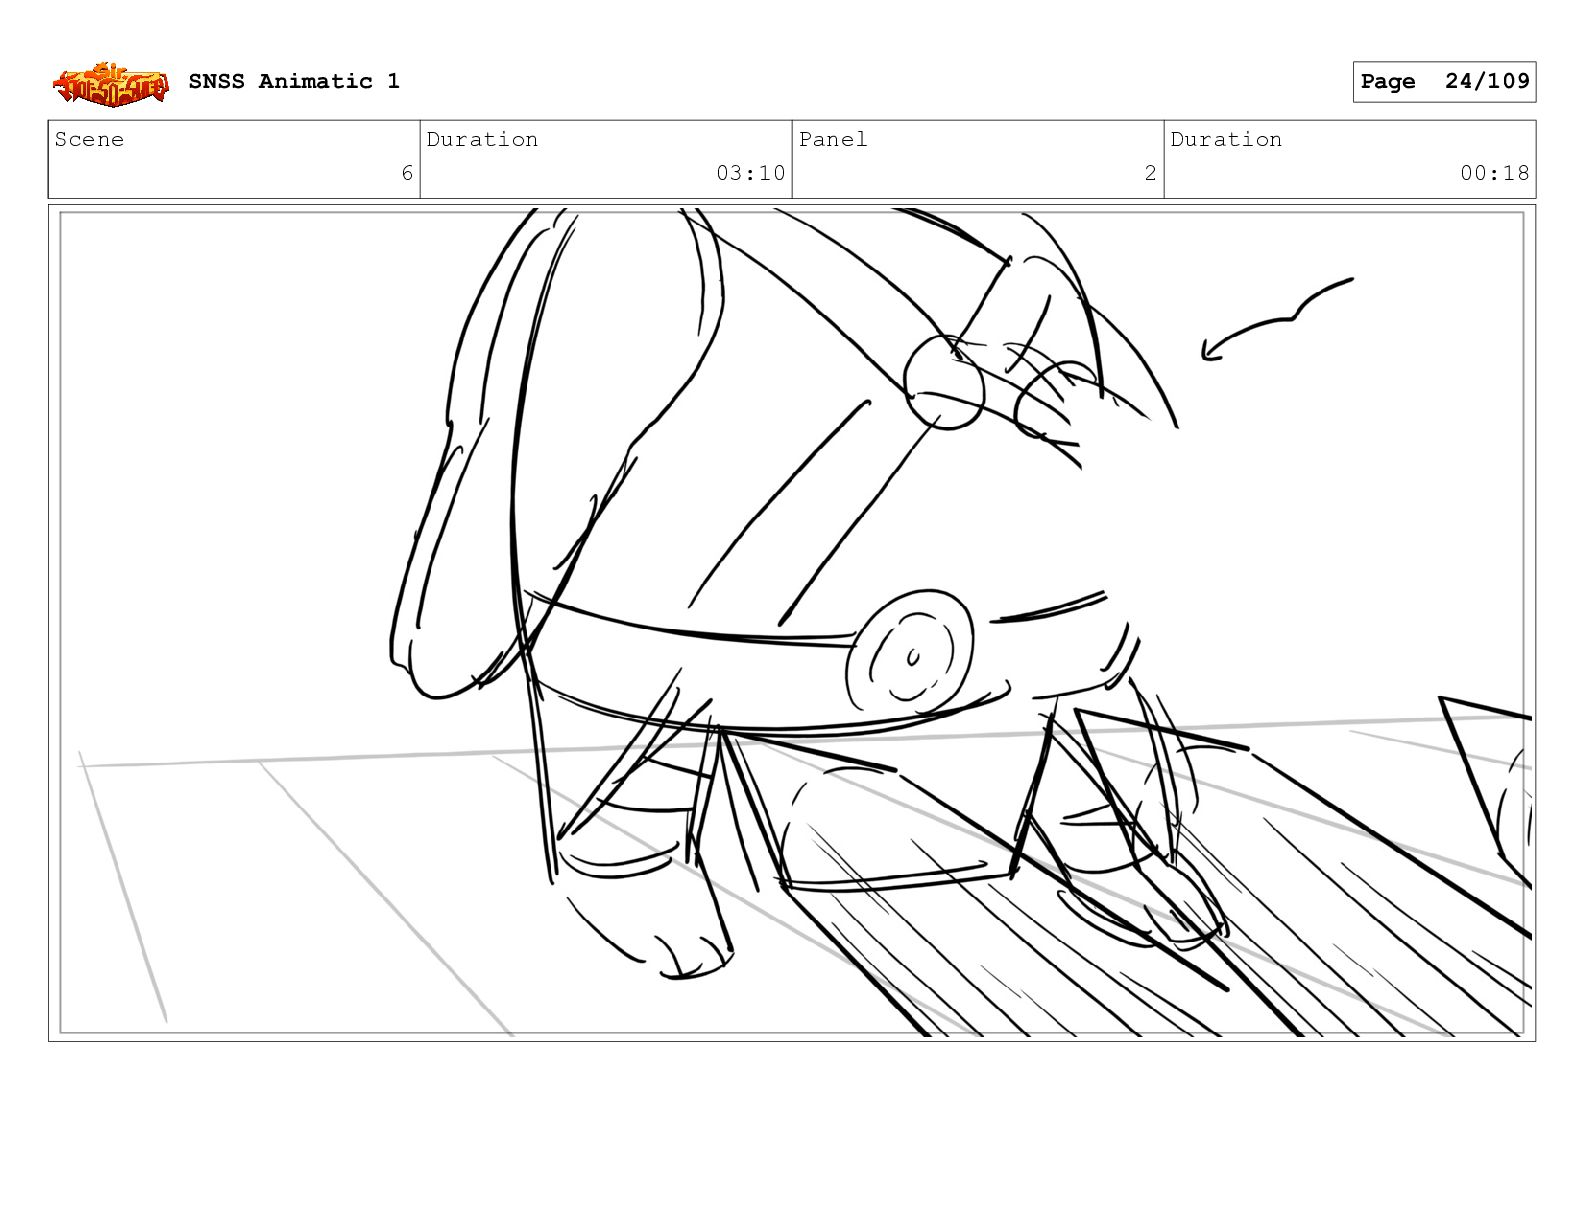Click the panel Duration value '00:18'
Screen dimensions: 1584x1224
pyautogui.click(x=1494, y=173)
